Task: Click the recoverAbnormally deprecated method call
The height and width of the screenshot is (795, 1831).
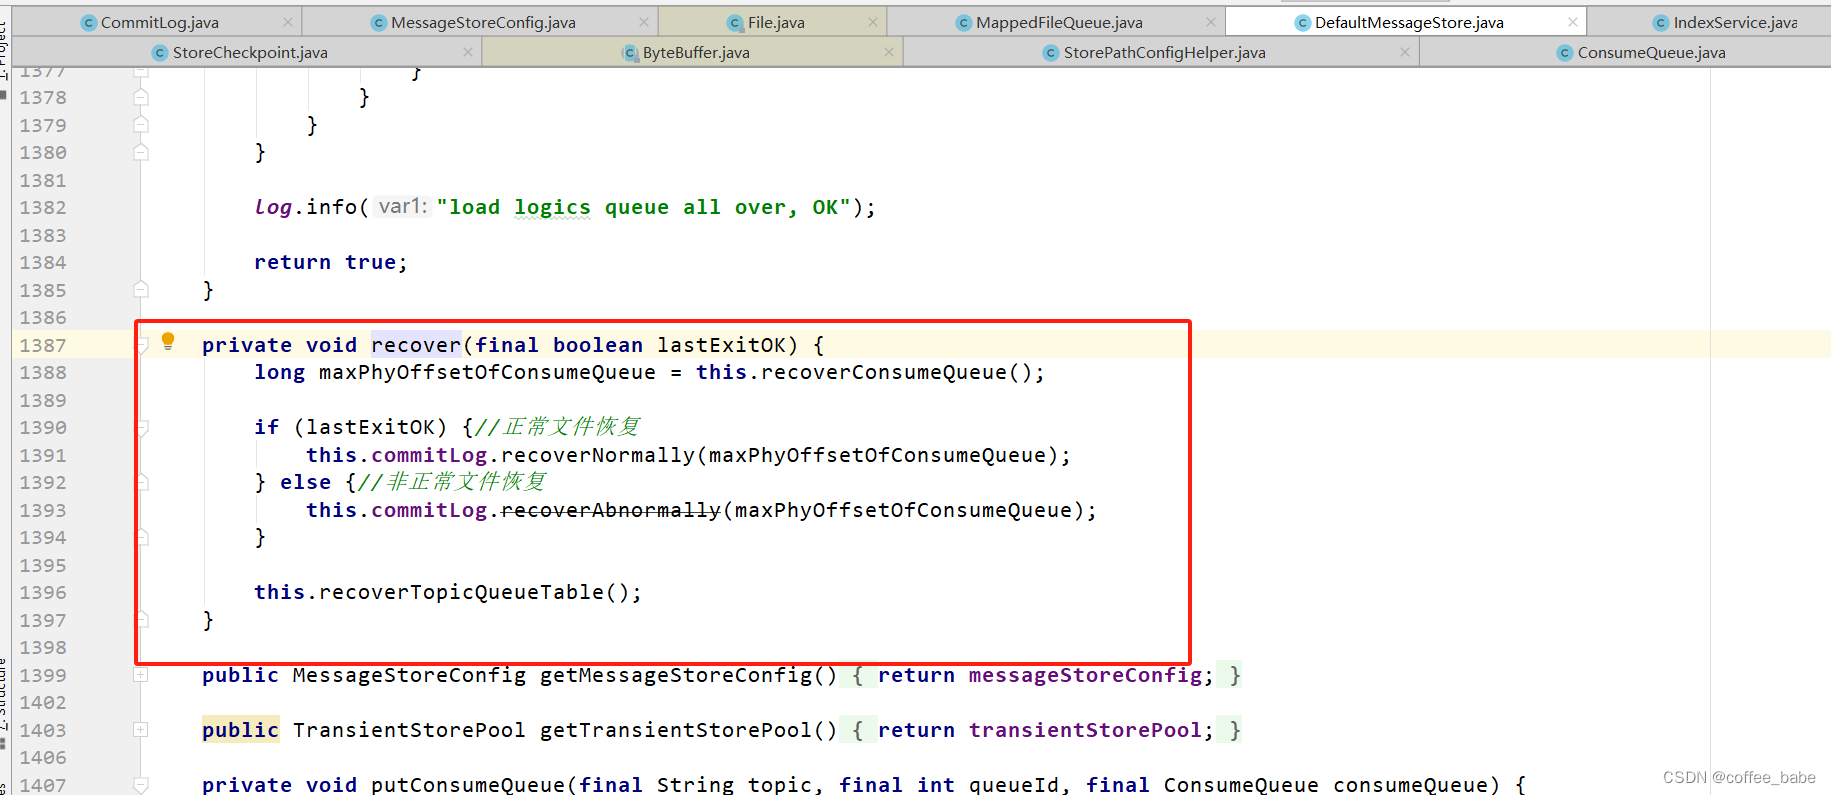Action: [x=610, y=510]
